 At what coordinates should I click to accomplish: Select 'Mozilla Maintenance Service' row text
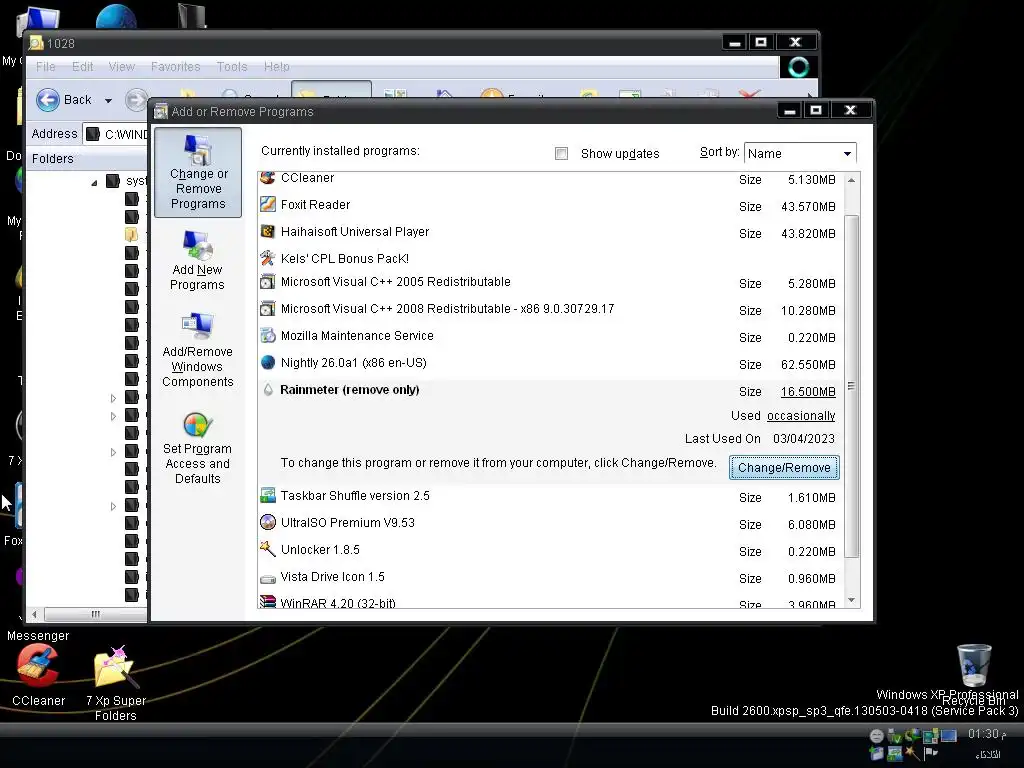coord(357,336)
